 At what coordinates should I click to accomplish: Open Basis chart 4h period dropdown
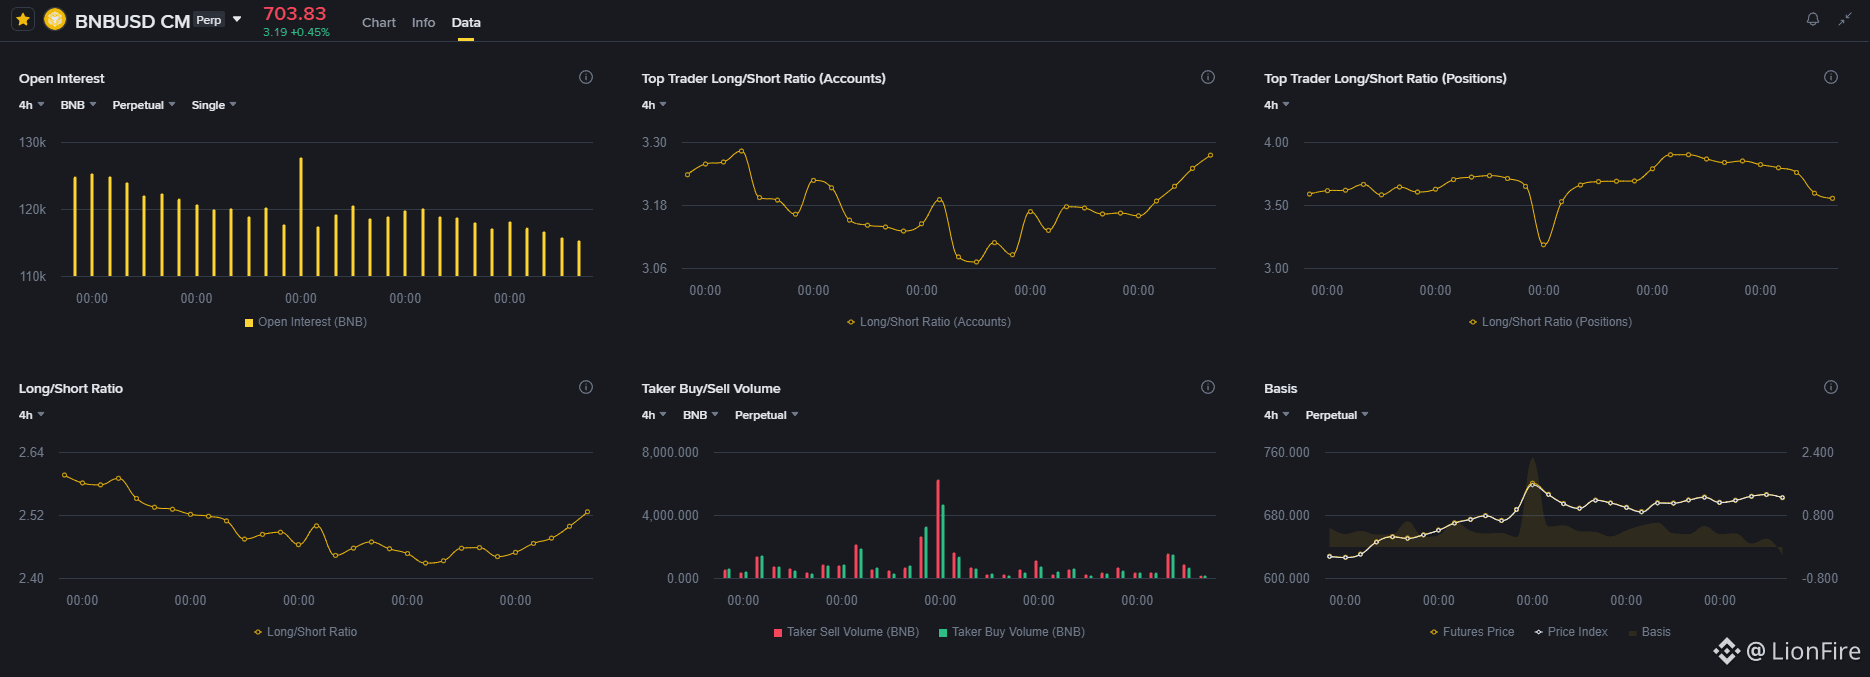(x=1276, y=415)
